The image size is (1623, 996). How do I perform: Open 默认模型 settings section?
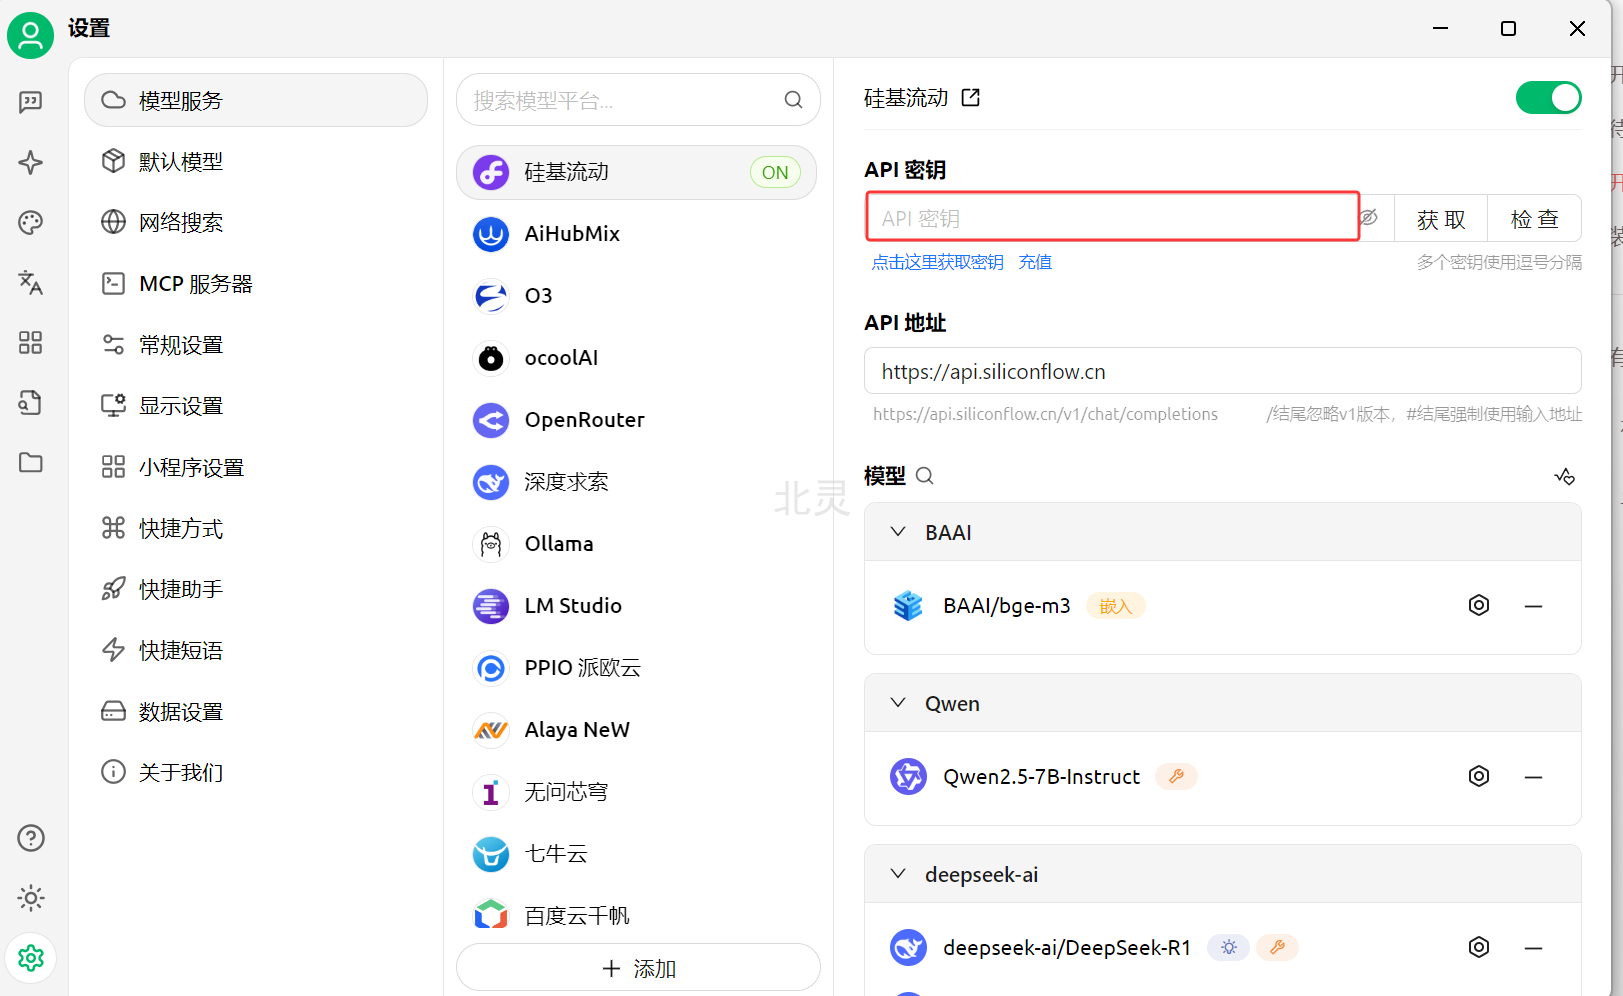click(256, 161)
